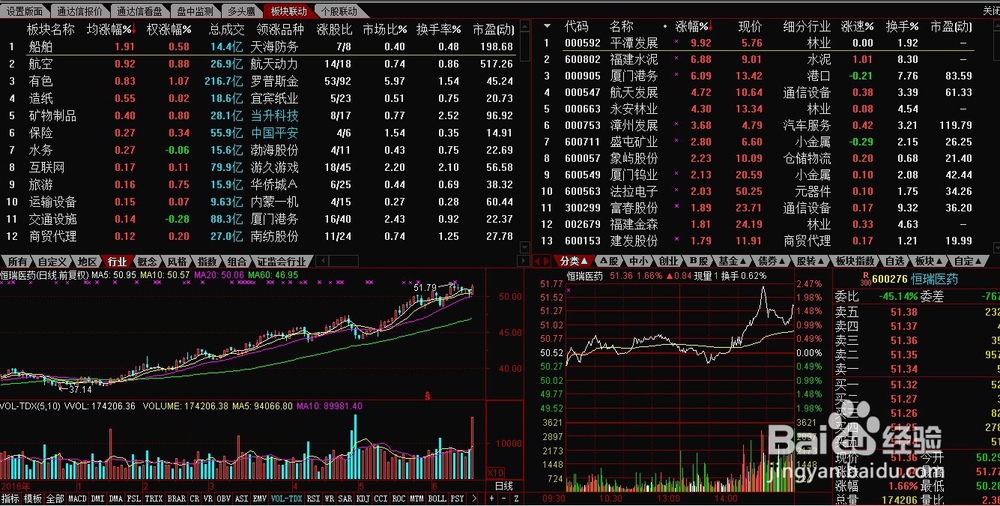
Task: Switch indicator to SAR
Action: 345,499
